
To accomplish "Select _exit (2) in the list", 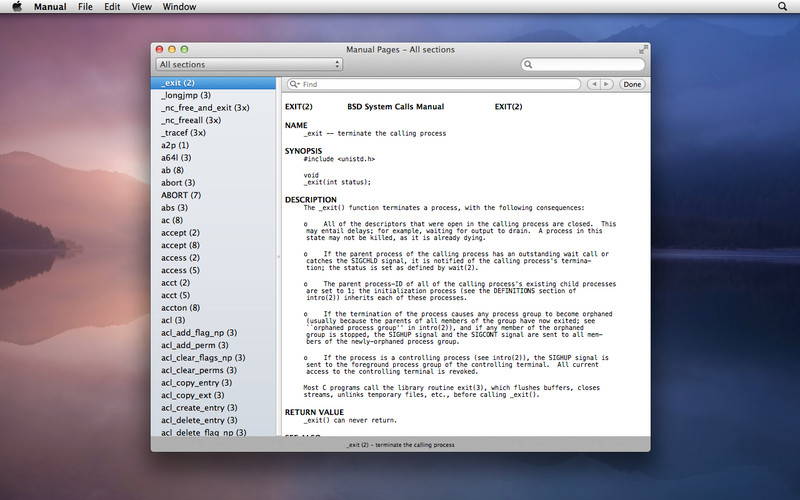I will (213, 83).
